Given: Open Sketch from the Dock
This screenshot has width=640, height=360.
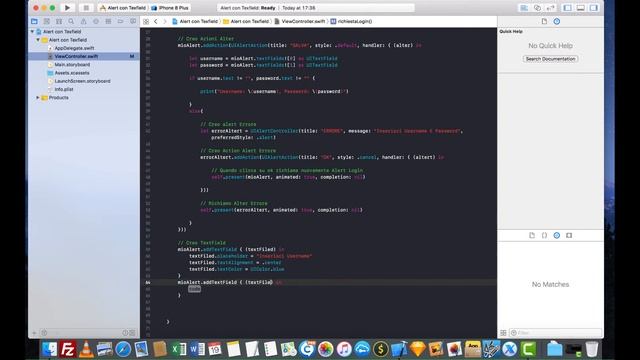Looking at the screenshot, I should (x=418, y=349).
